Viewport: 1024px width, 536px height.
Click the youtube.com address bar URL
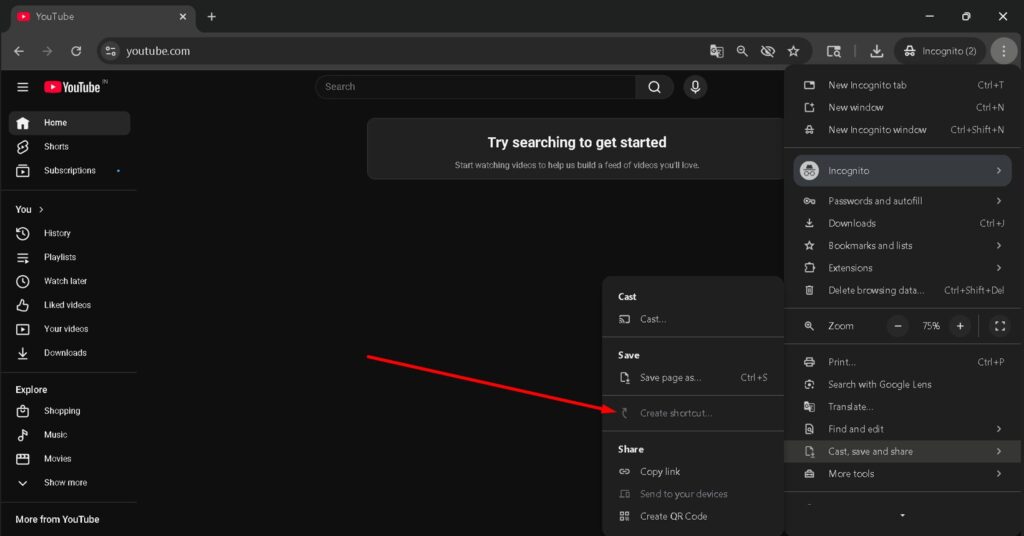[158, 51]
